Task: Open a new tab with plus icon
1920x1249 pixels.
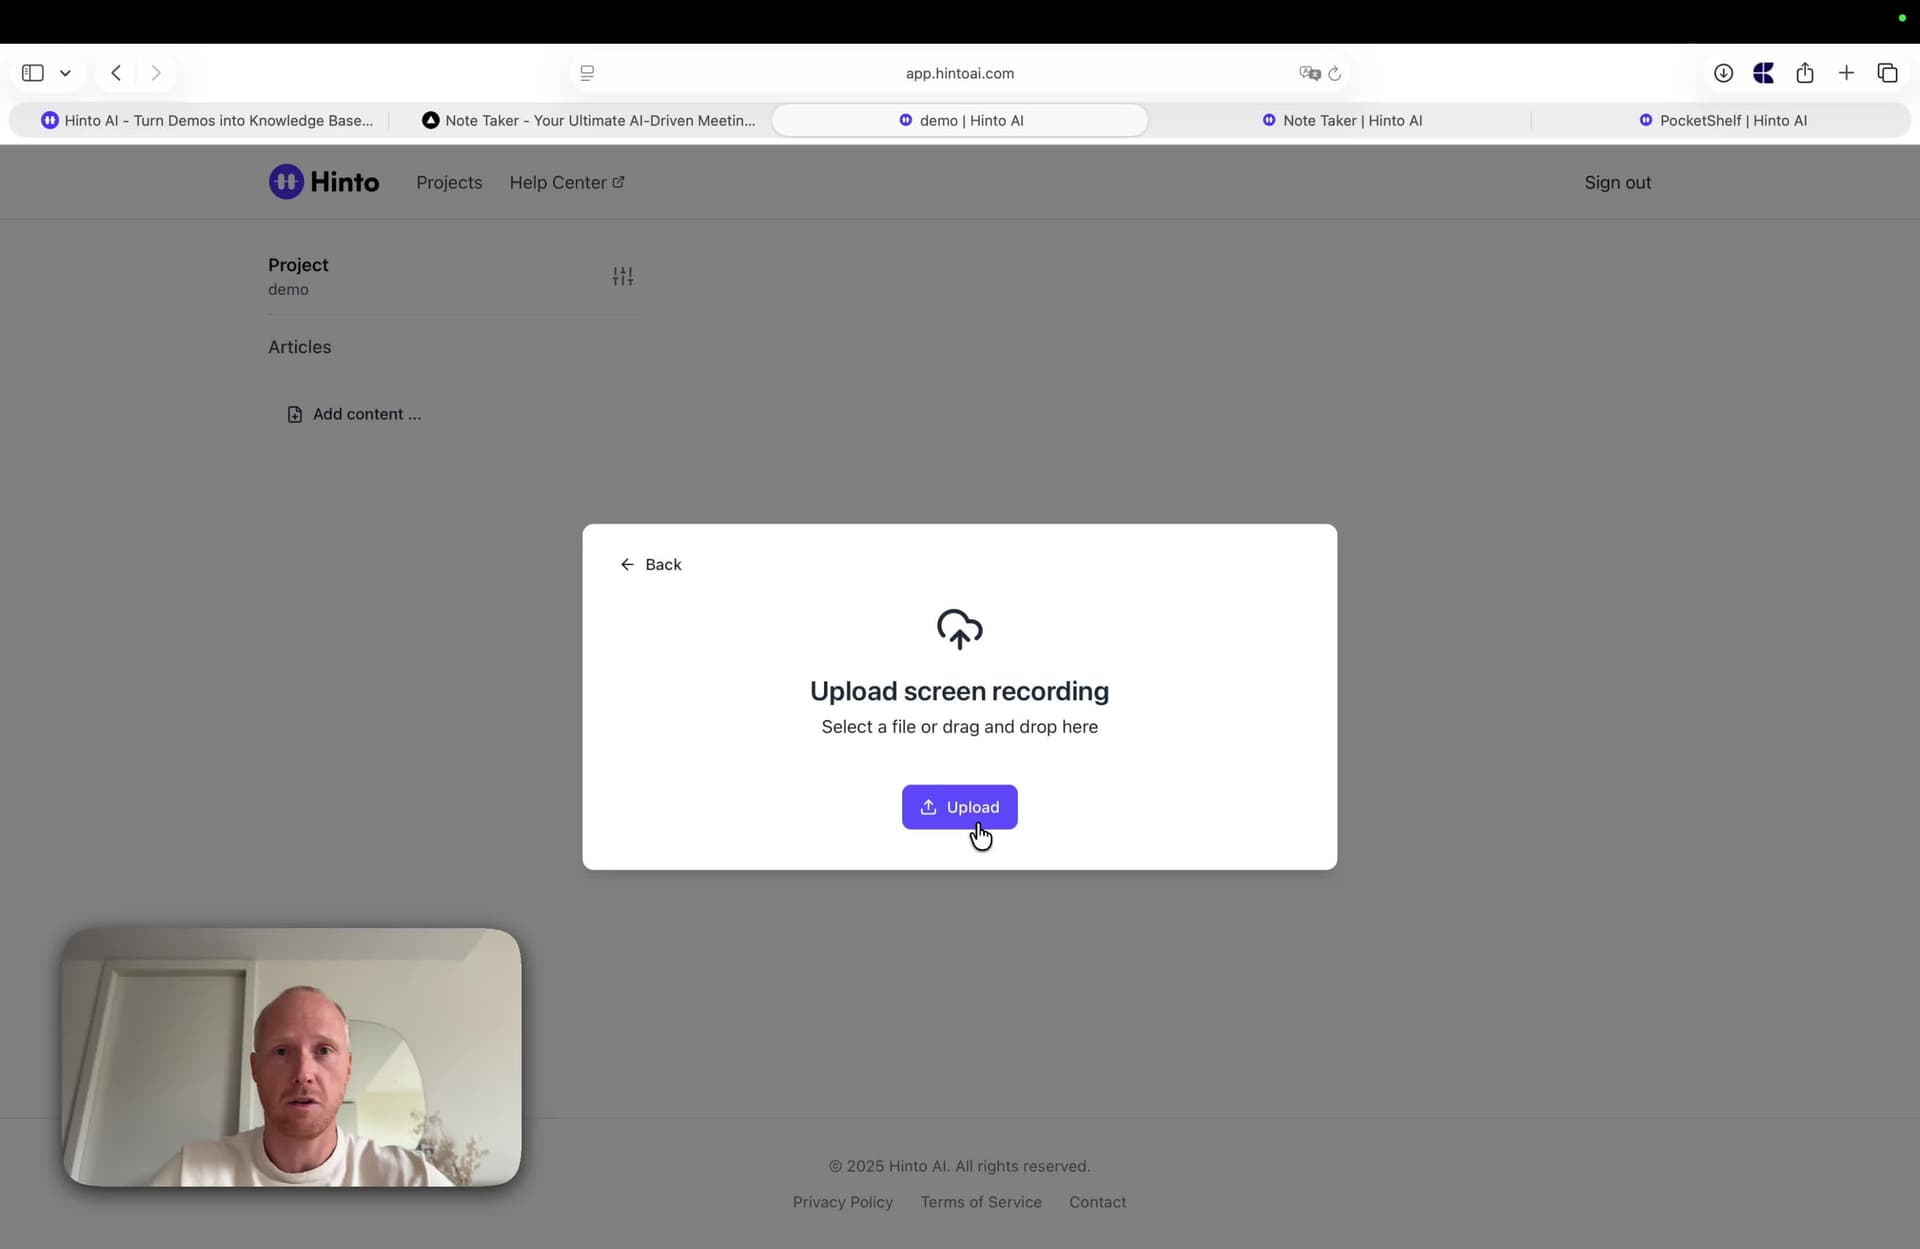Action: point(1846,73)
